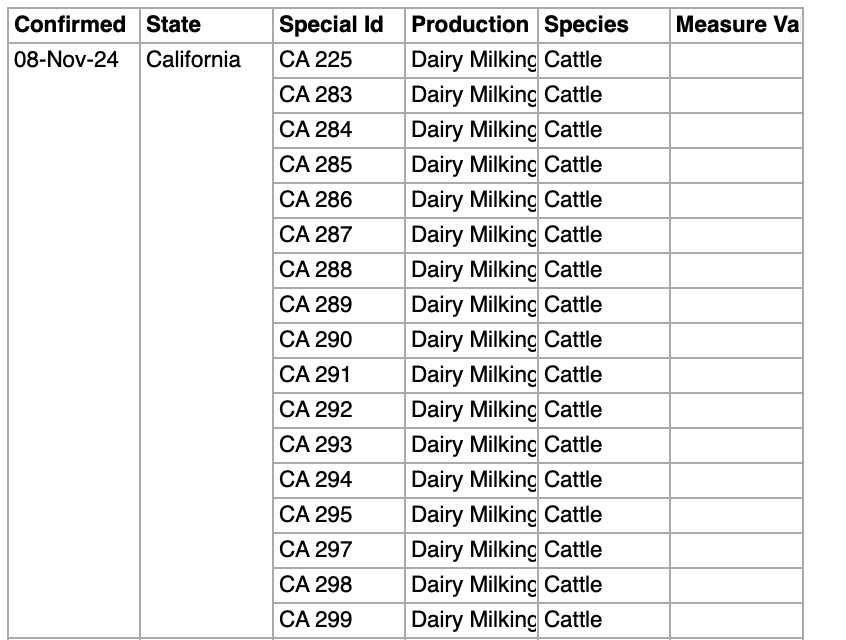Click the truncated Measure column header
The image size is (846, 640).
coord(736,25)
